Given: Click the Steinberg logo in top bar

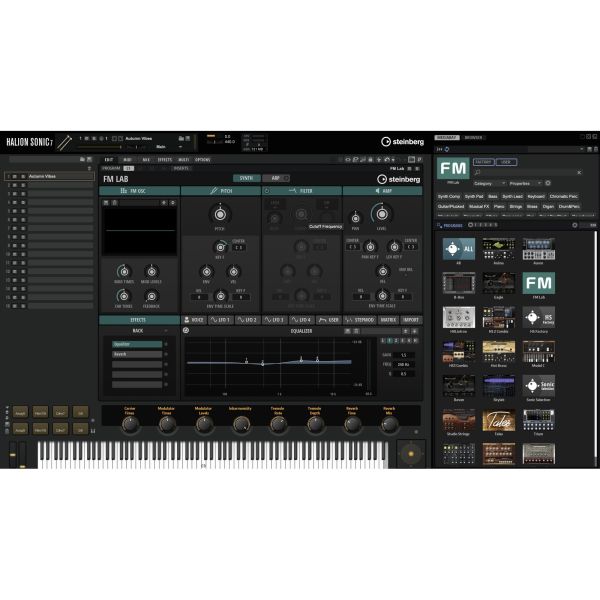Looking at the screenshot, I should [403, 142].
